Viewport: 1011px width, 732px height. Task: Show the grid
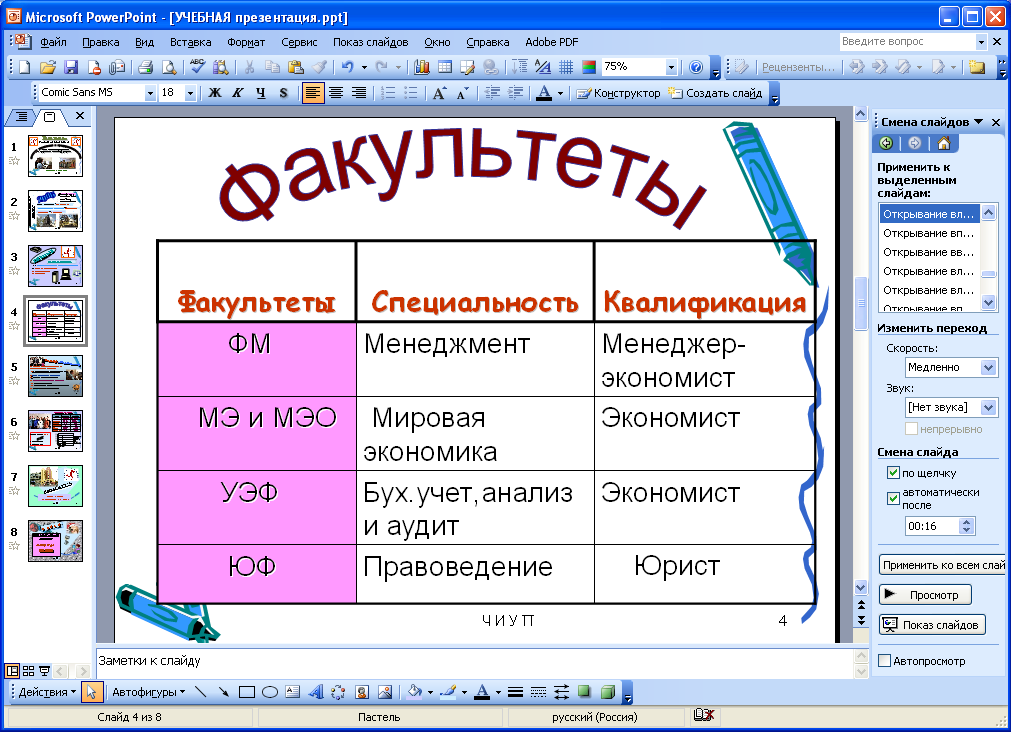click(565, 67)
